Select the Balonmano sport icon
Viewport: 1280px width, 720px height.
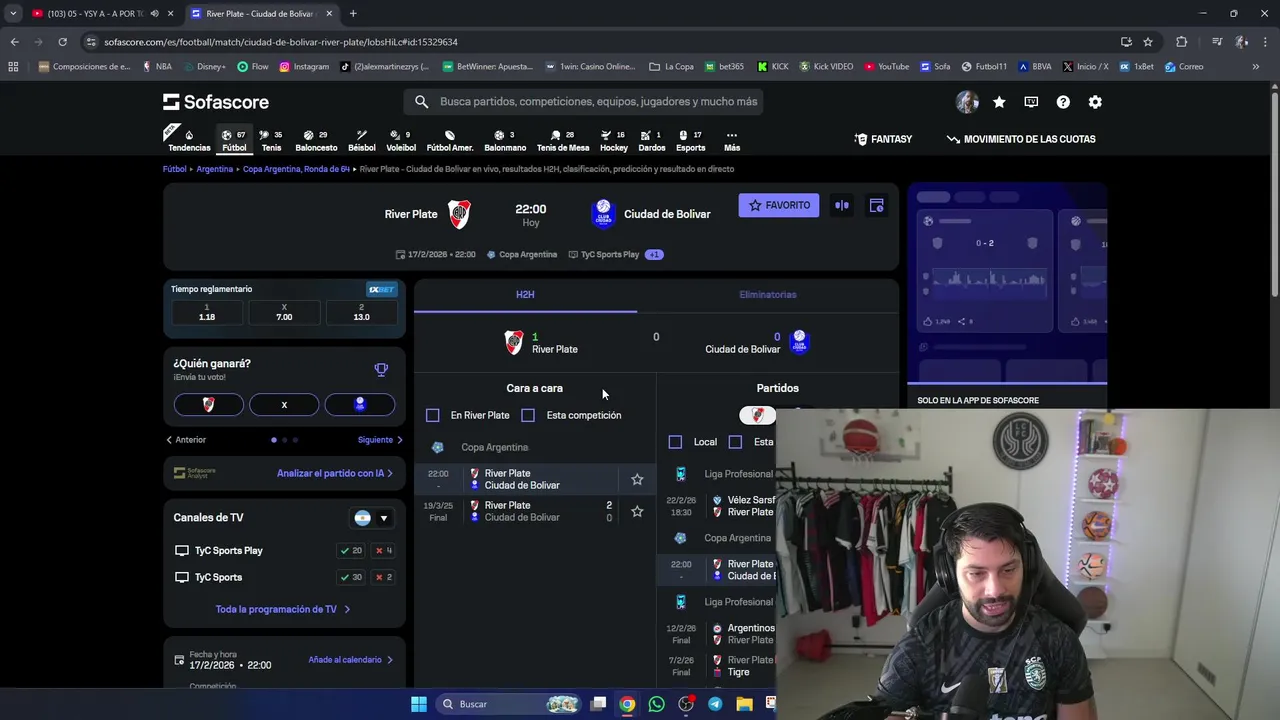[505, 140]
